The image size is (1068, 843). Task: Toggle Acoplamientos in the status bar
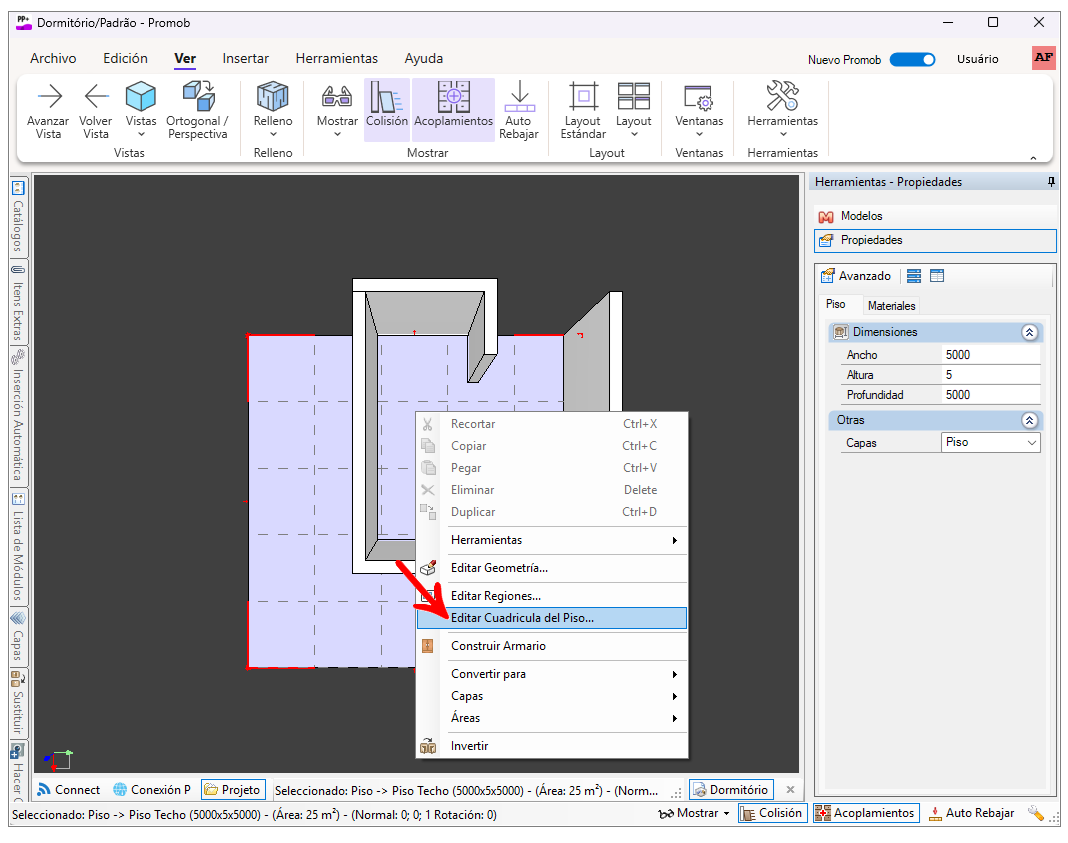(x=865, y=813)
